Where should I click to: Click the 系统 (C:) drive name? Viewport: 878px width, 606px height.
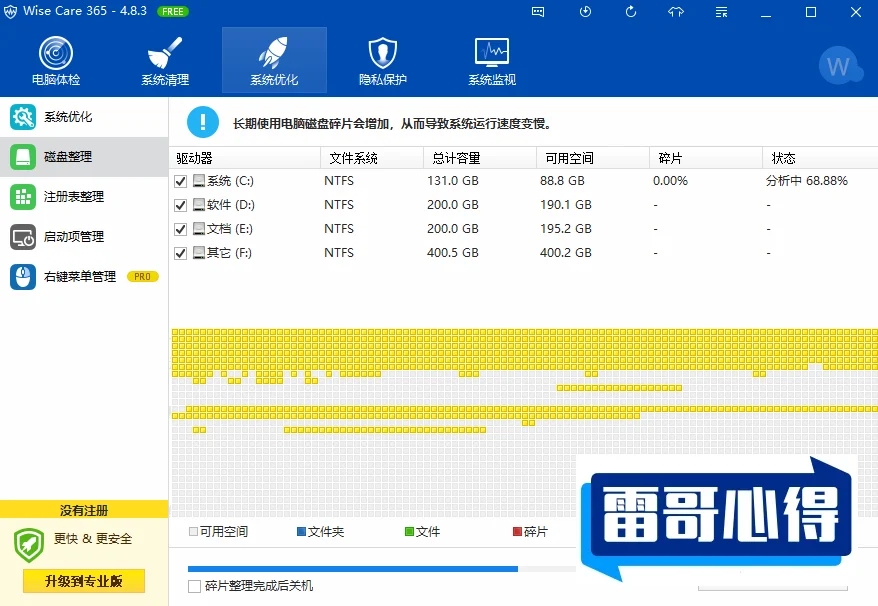pyautogui.click(x=230, y=181)
